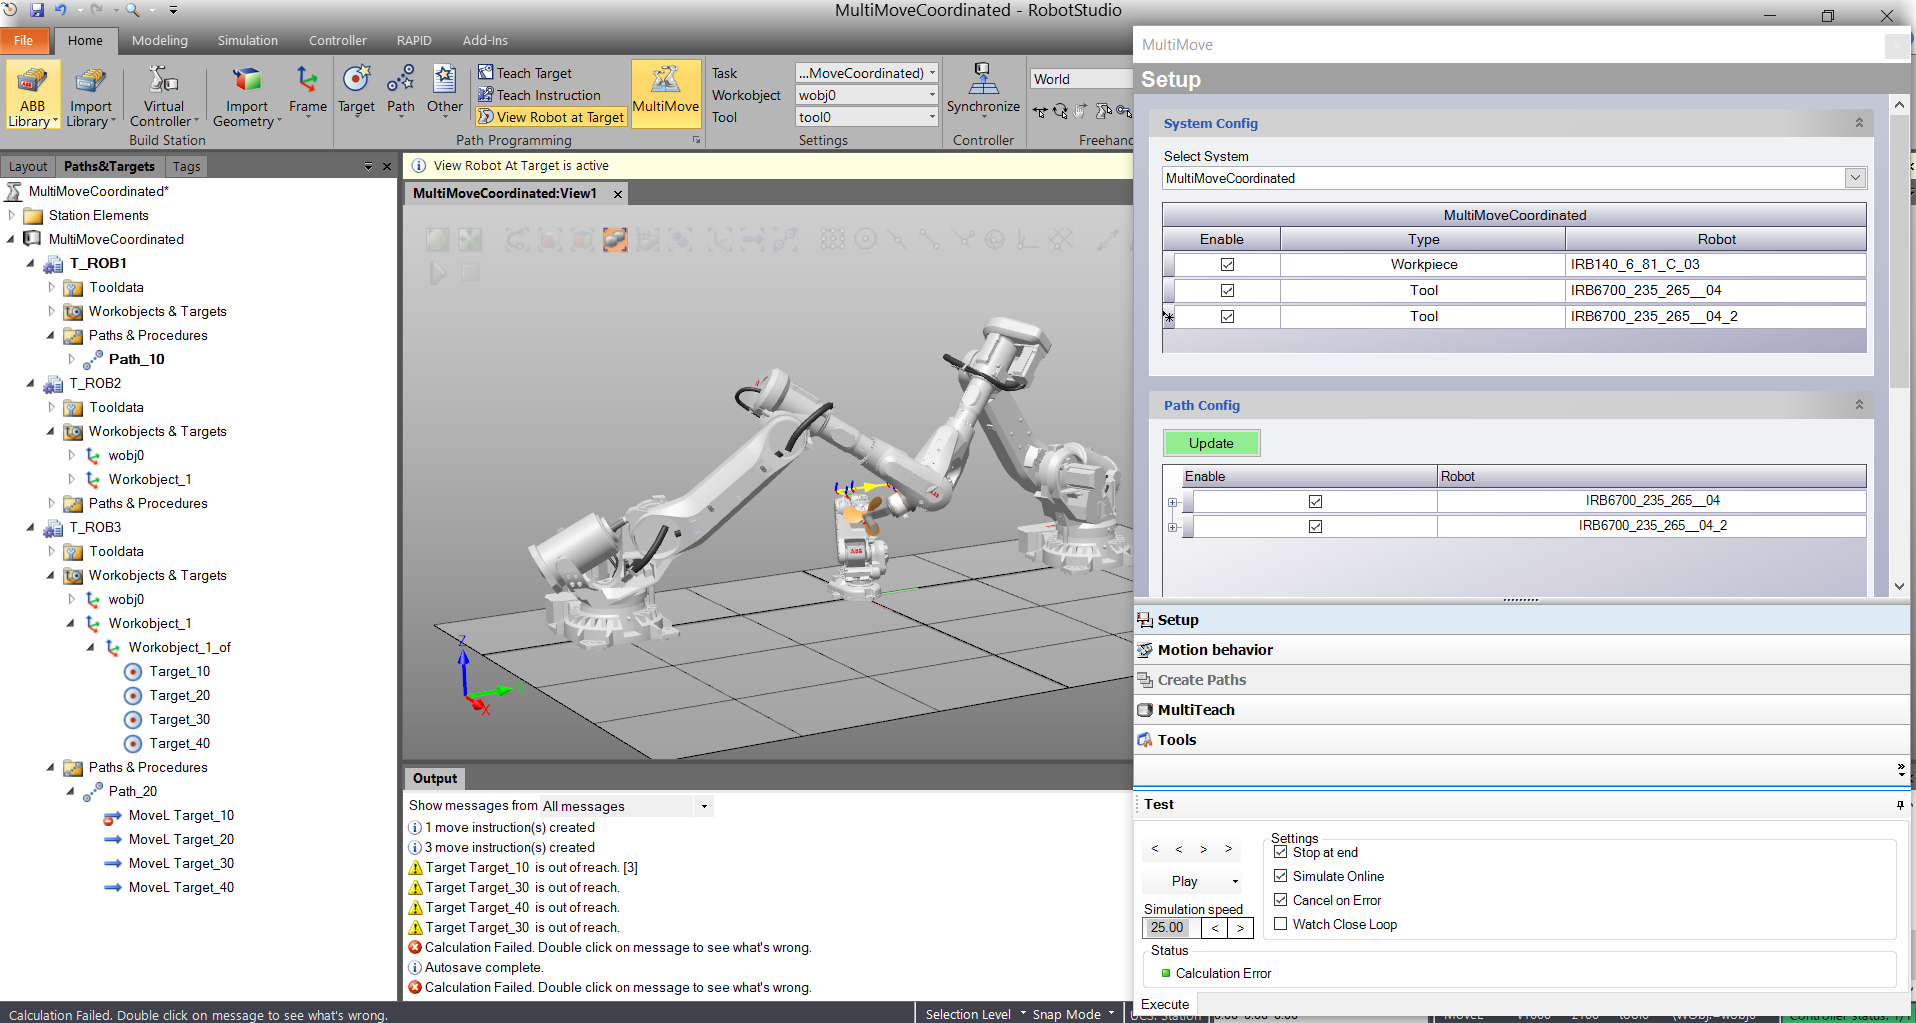The height and width of the screenshot is (1023, 1916).
Task: Click the Virtual Controller icon
Action: pyautogui.click(x=164, y=80)
